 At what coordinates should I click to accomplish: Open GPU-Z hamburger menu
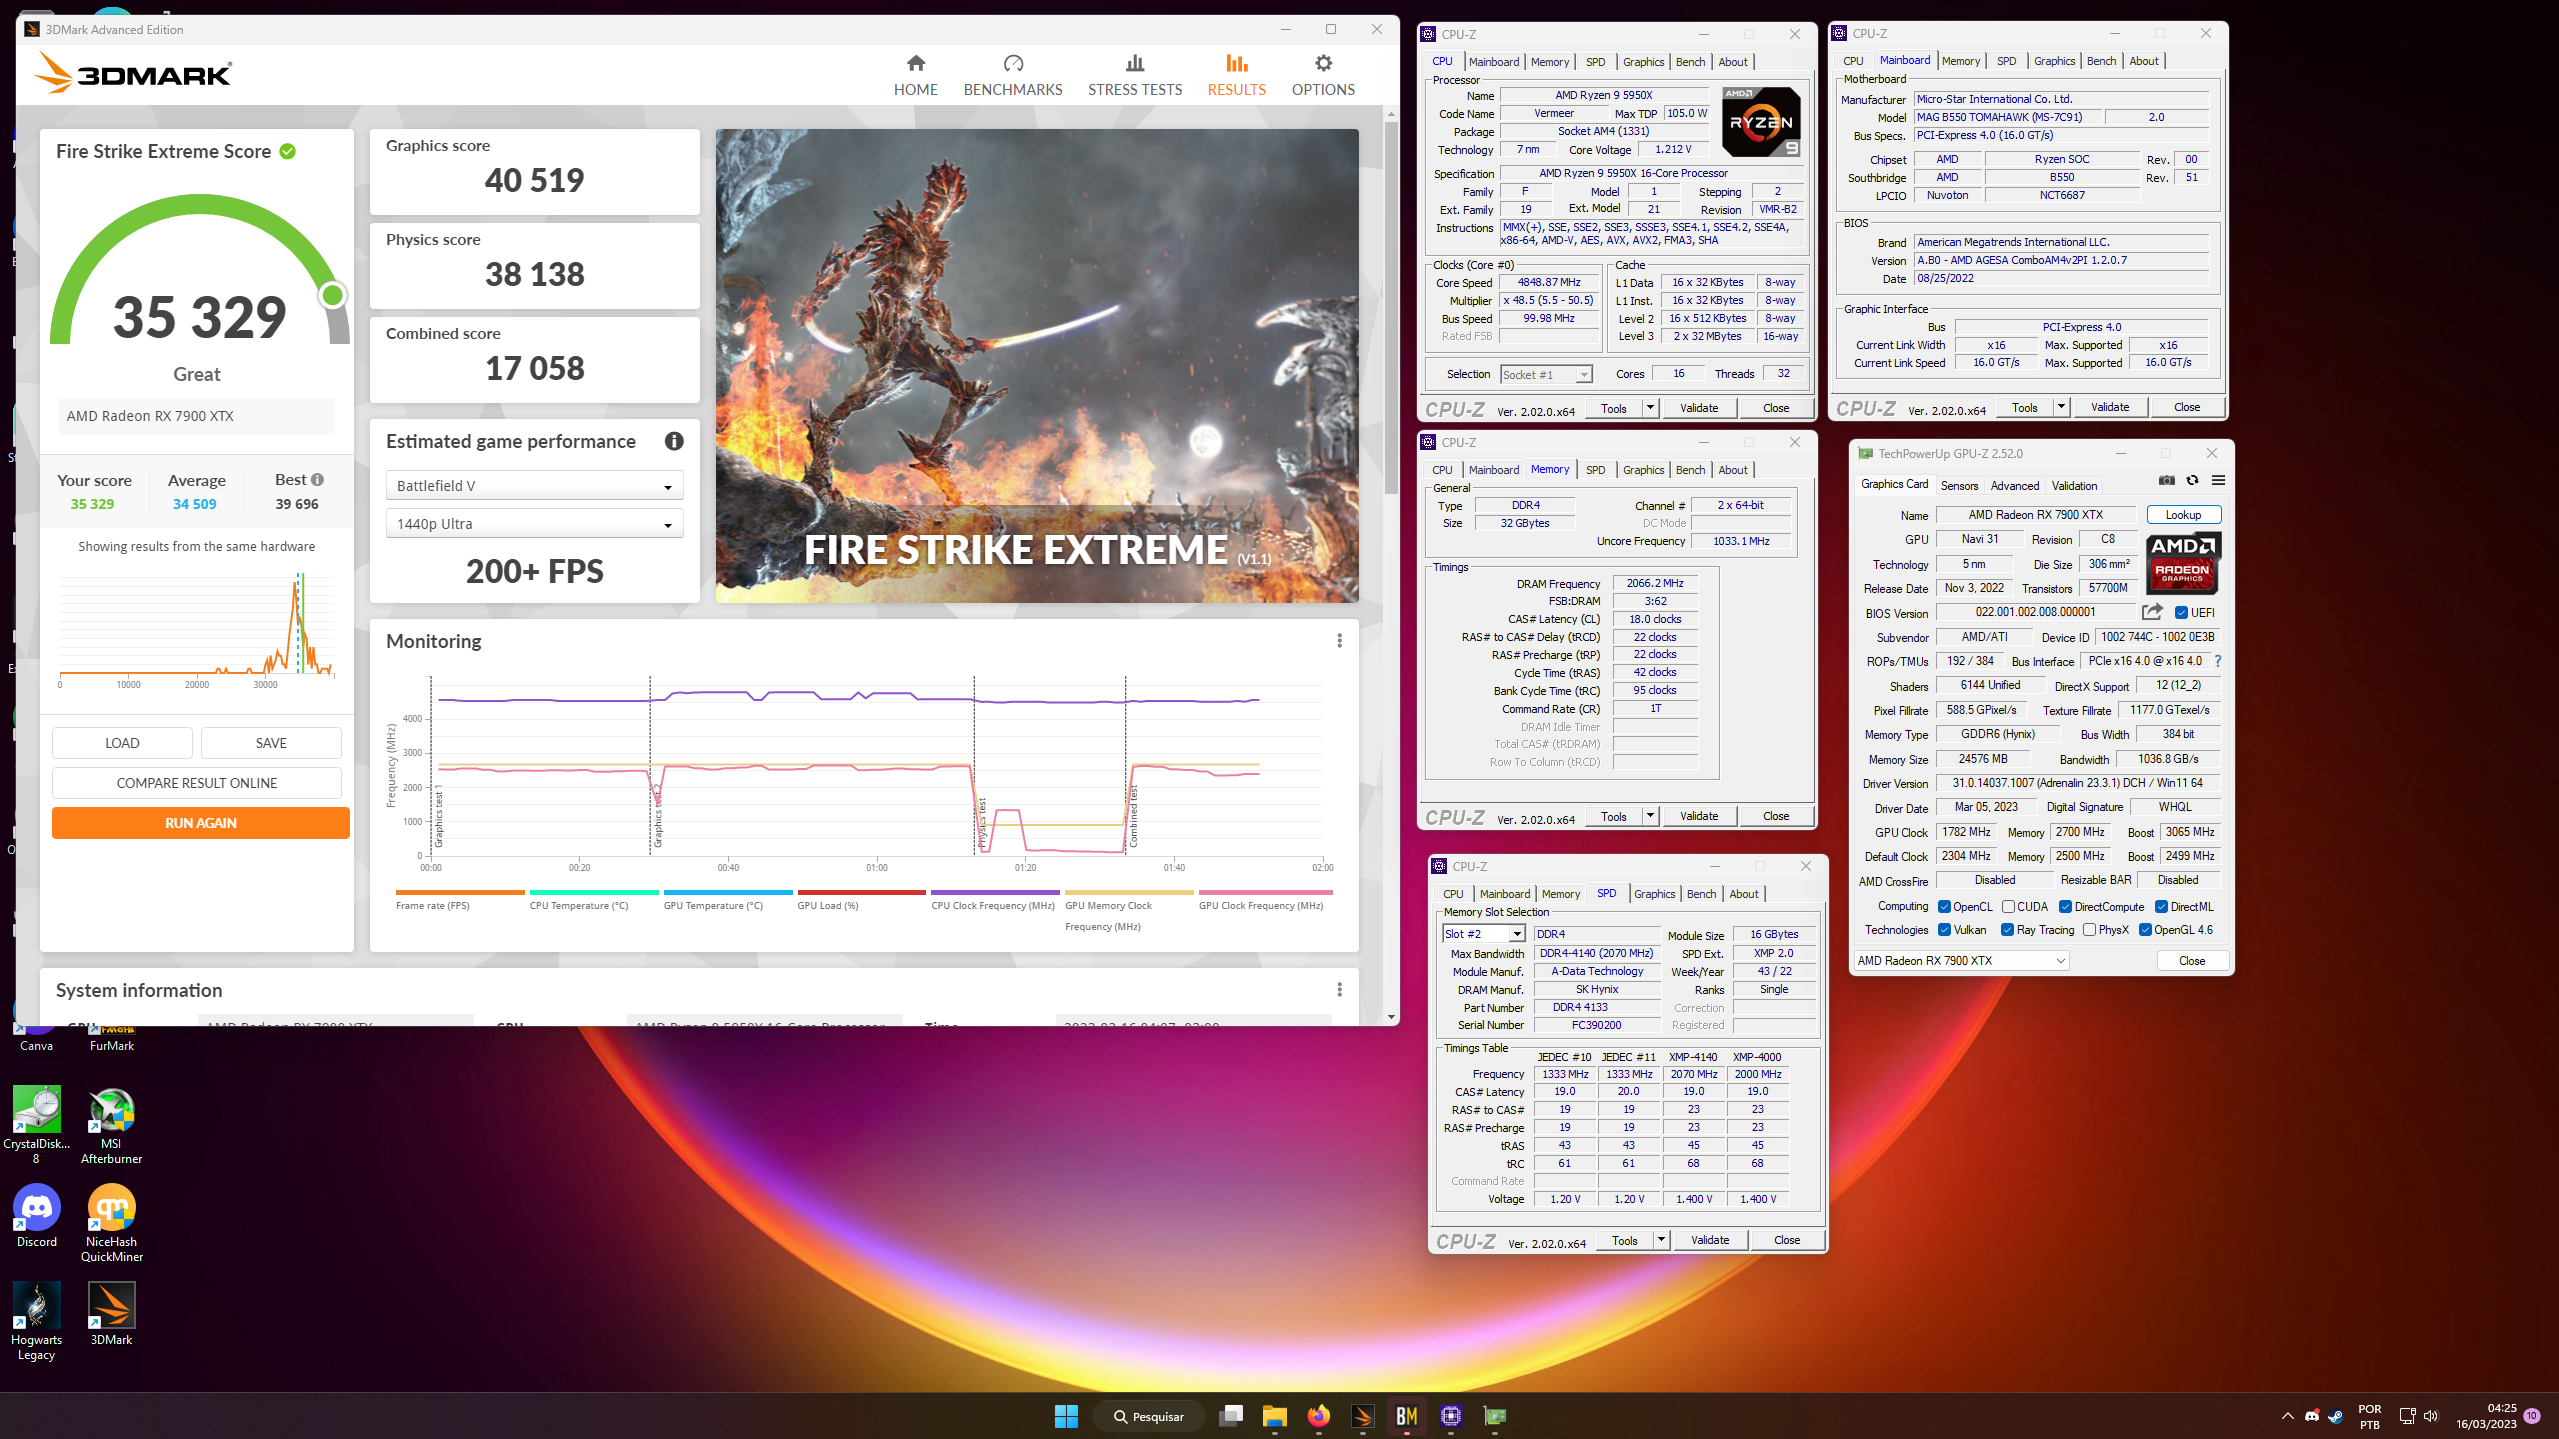point(2218,481)
